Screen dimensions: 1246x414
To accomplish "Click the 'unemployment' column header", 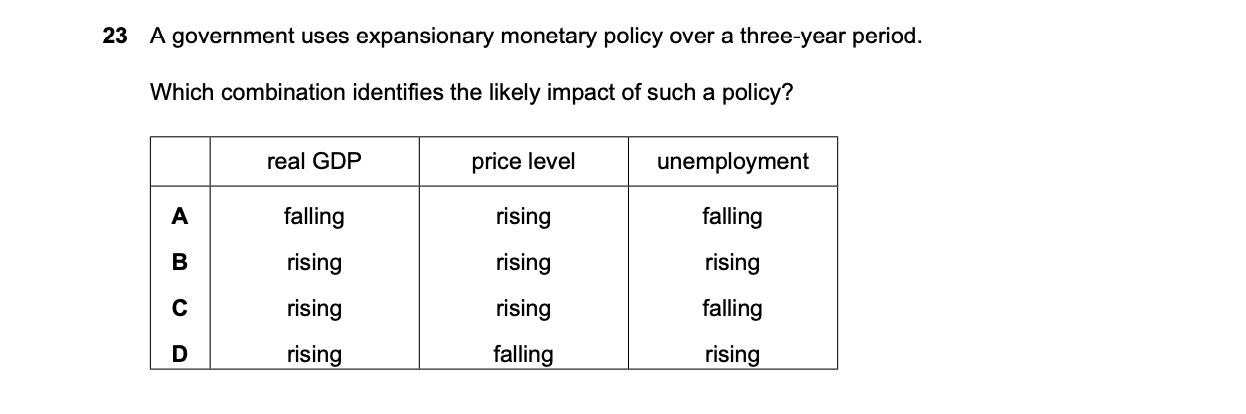I will [x=733, y=161].
